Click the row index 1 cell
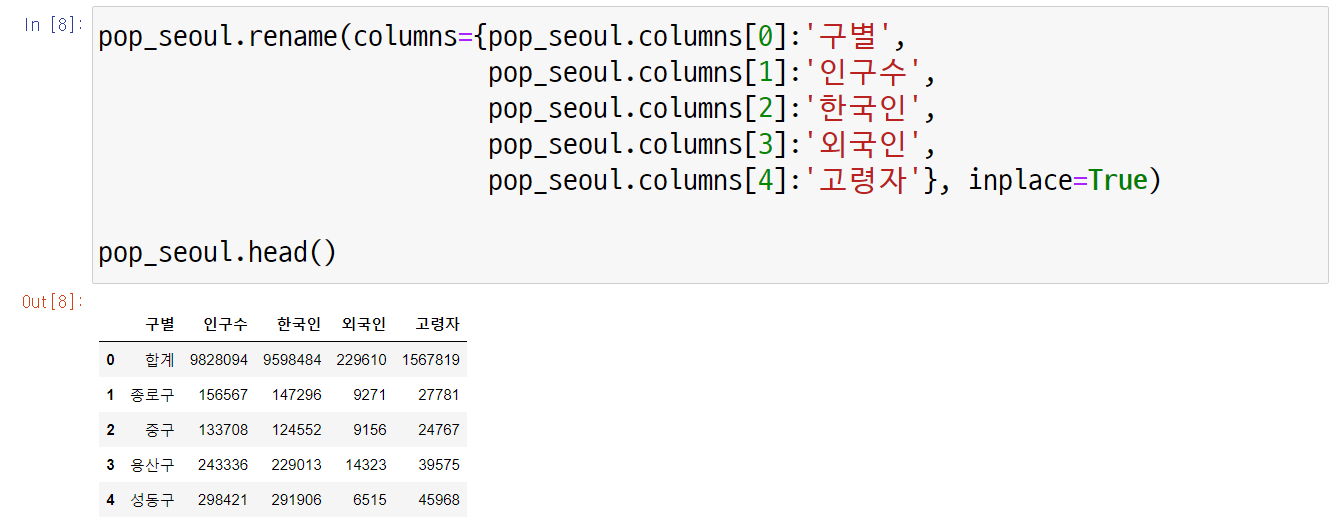Screen dimensions: 1340x523 [x=110, y=395]
